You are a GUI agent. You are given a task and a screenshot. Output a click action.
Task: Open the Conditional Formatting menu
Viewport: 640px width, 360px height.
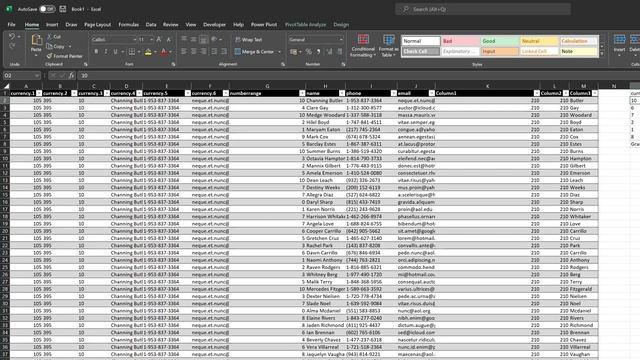[x=363, y=46]
